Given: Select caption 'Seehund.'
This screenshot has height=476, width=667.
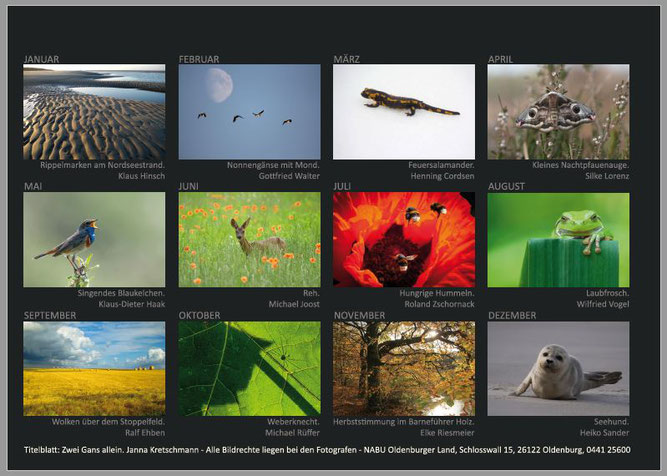Looking at the screenshot, I should (611, 422).
